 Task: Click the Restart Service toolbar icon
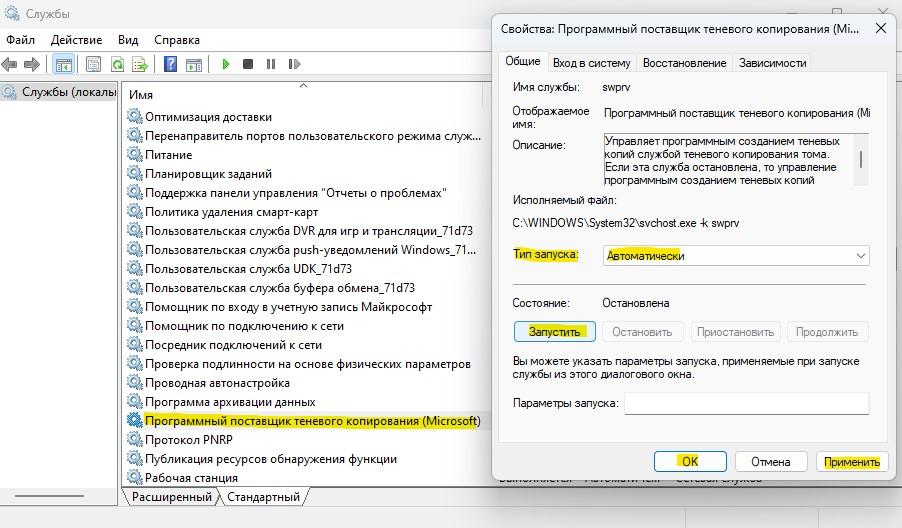tap(294, 64)
